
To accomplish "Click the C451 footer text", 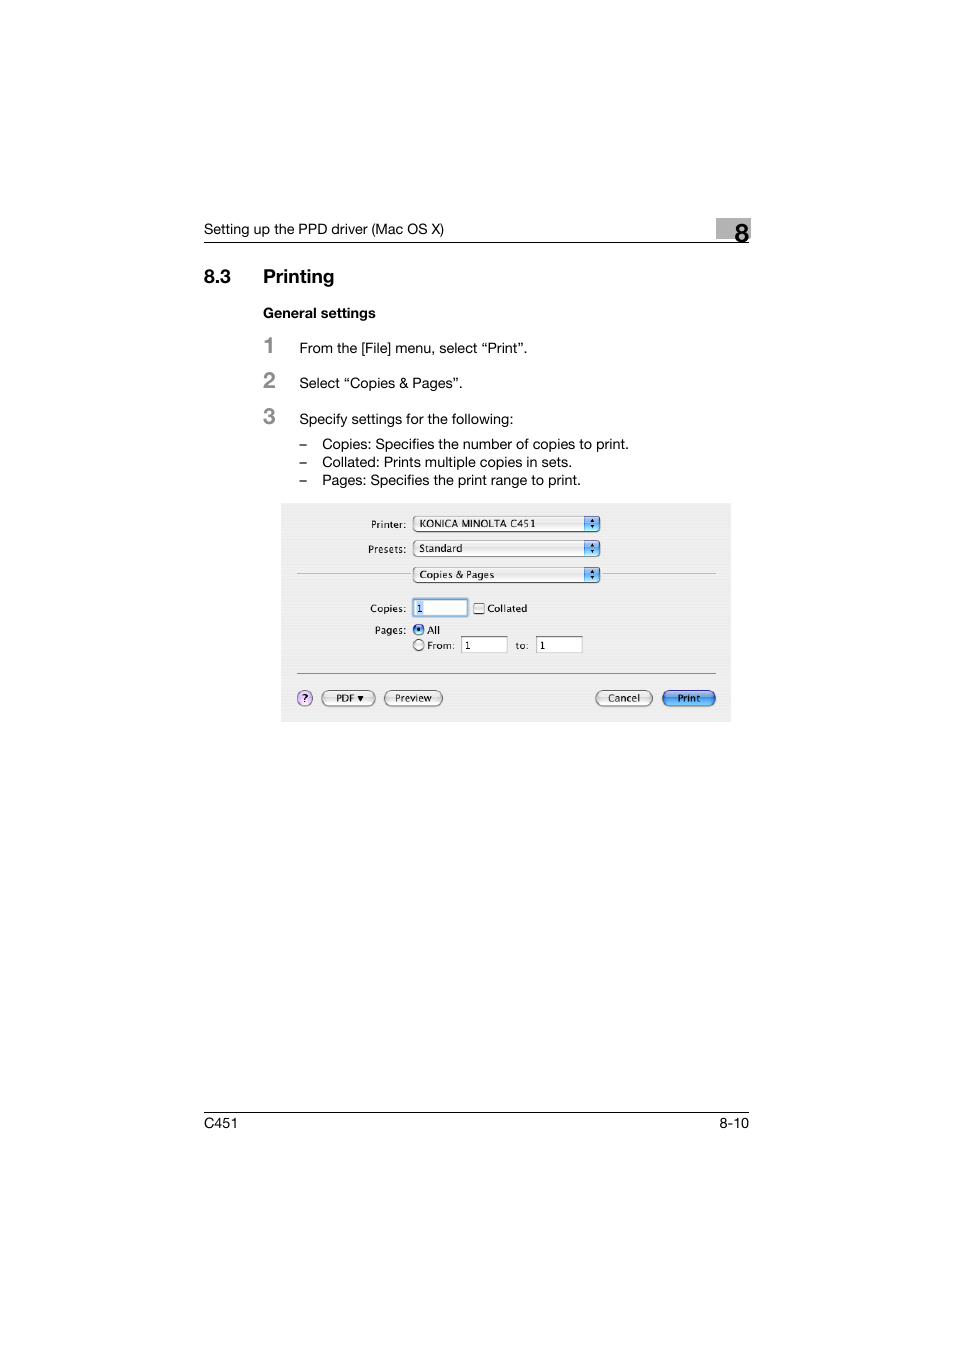I will click(221, 1123).
